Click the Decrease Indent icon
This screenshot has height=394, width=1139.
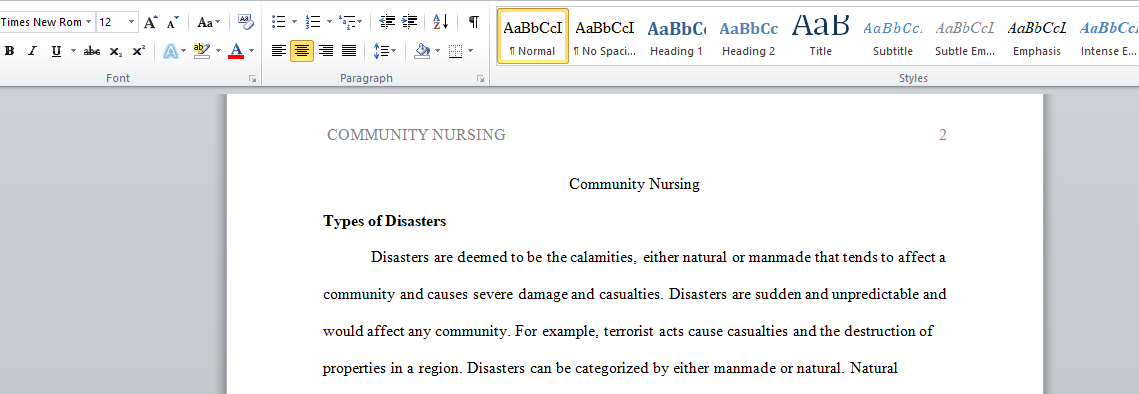388,22
